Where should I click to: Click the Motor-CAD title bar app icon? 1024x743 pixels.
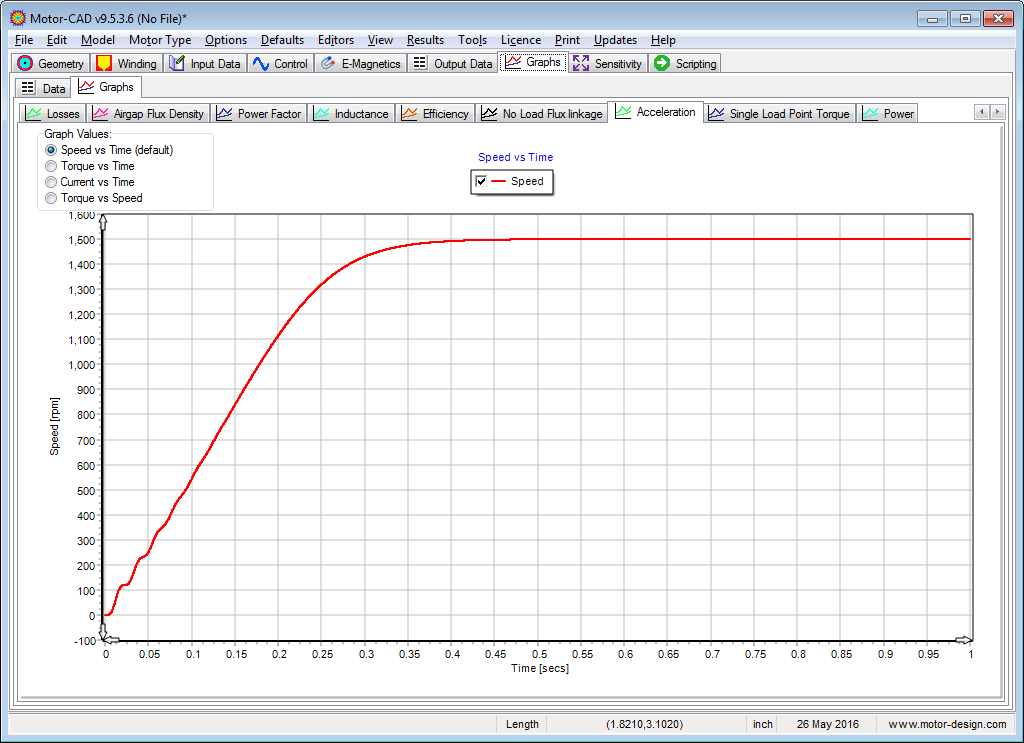pyautogui.click(x=18, y=18)
